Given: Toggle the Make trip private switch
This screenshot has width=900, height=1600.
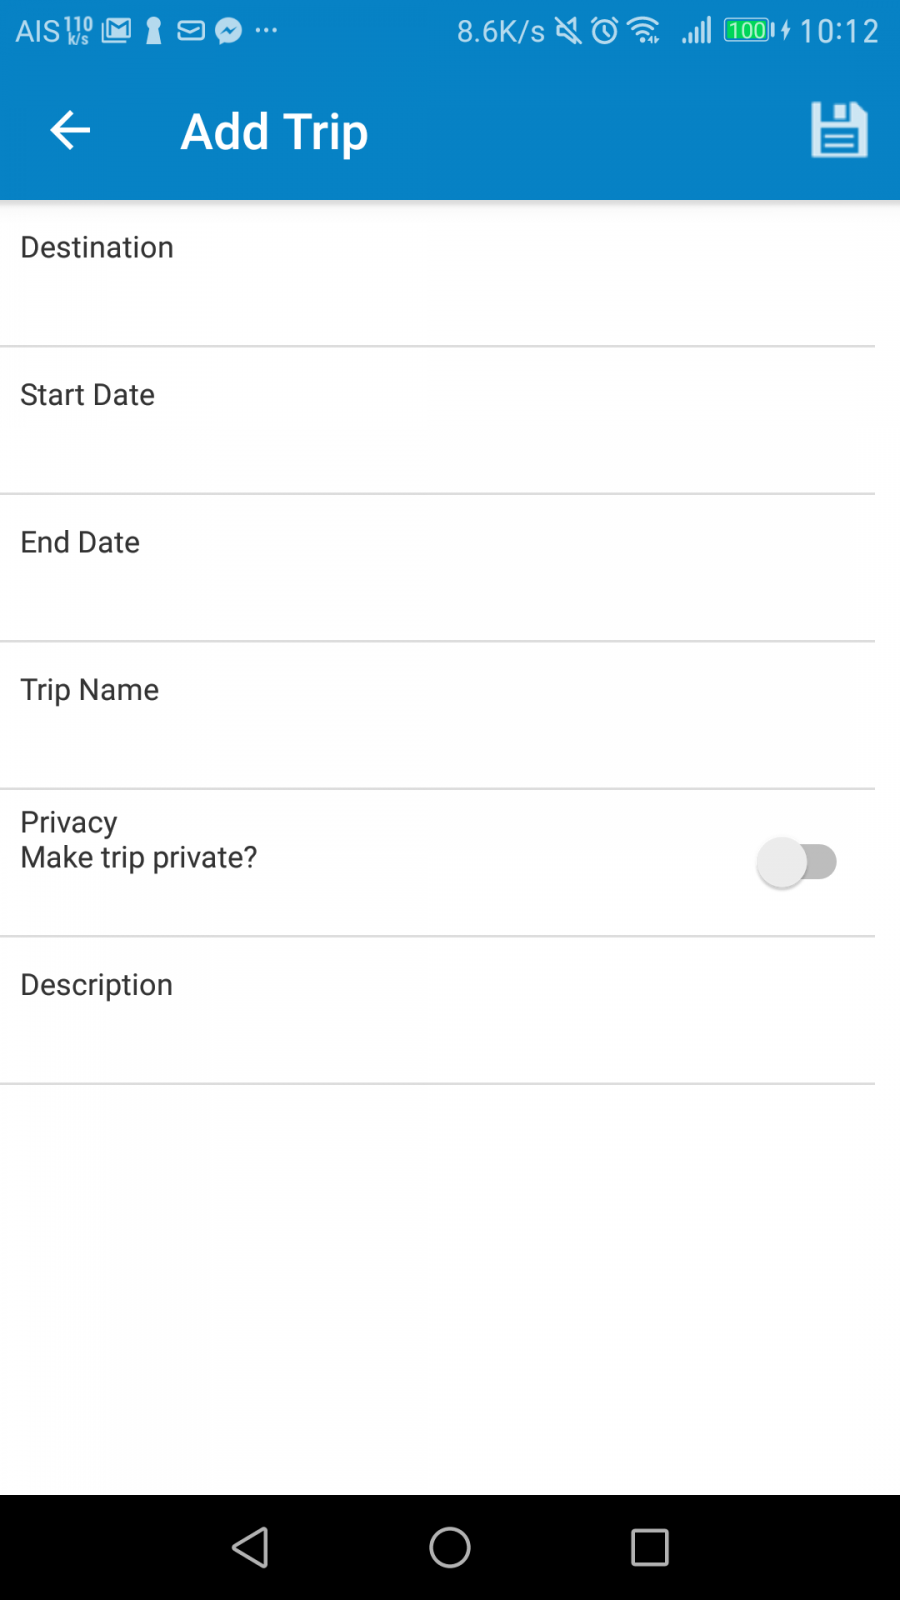Looking at the screenshot, I should (x=797, y=862).
